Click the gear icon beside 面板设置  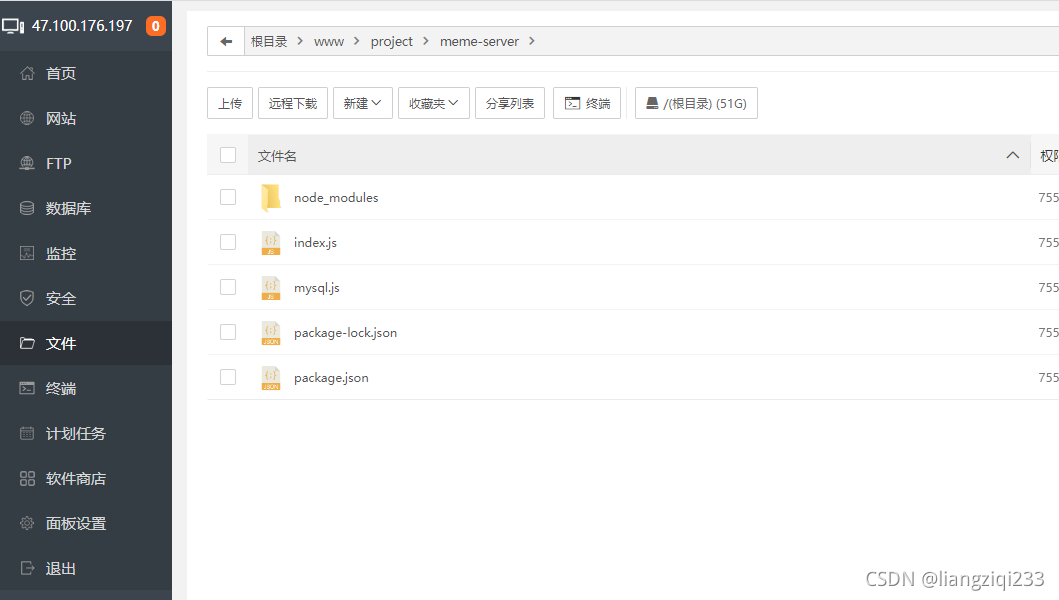pos(27,523)
